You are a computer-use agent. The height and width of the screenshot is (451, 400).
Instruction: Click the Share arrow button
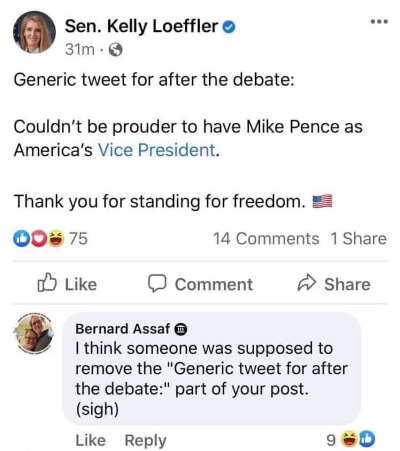tap(334, 284)
